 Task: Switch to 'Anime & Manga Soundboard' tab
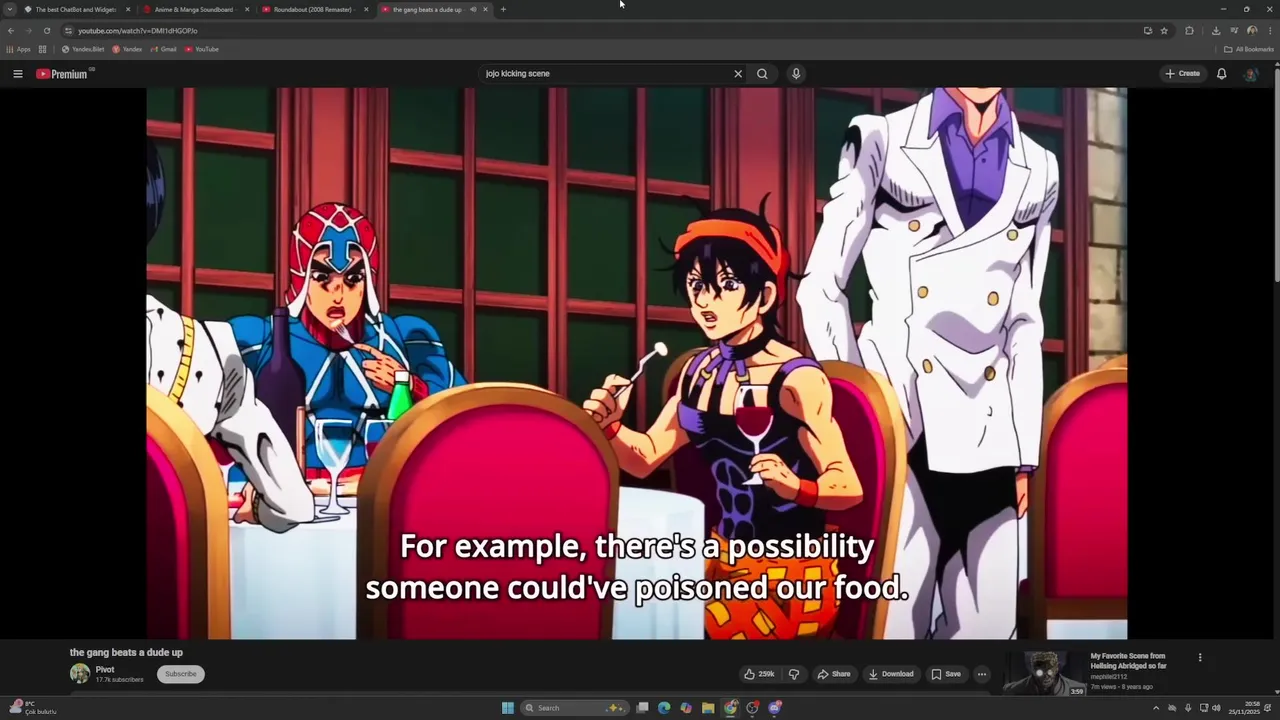pos(194,9)
